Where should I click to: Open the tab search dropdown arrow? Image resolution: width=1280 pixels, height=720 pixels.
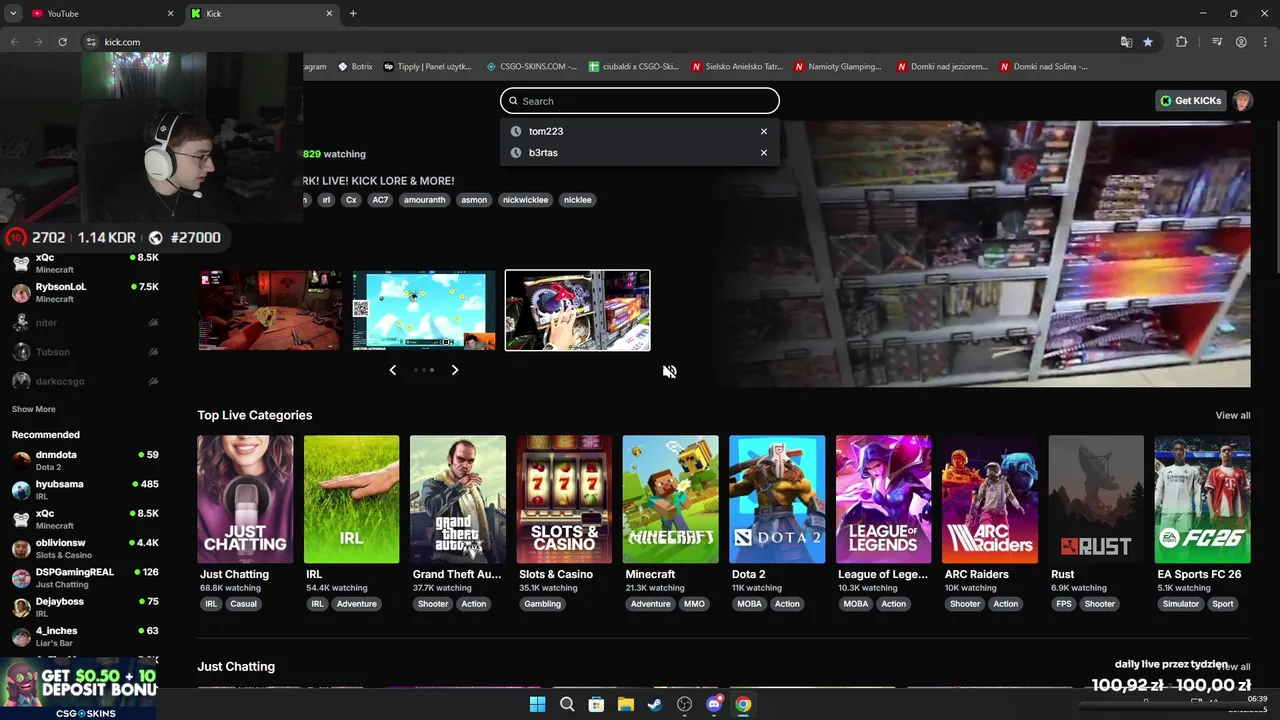point(13,13)
